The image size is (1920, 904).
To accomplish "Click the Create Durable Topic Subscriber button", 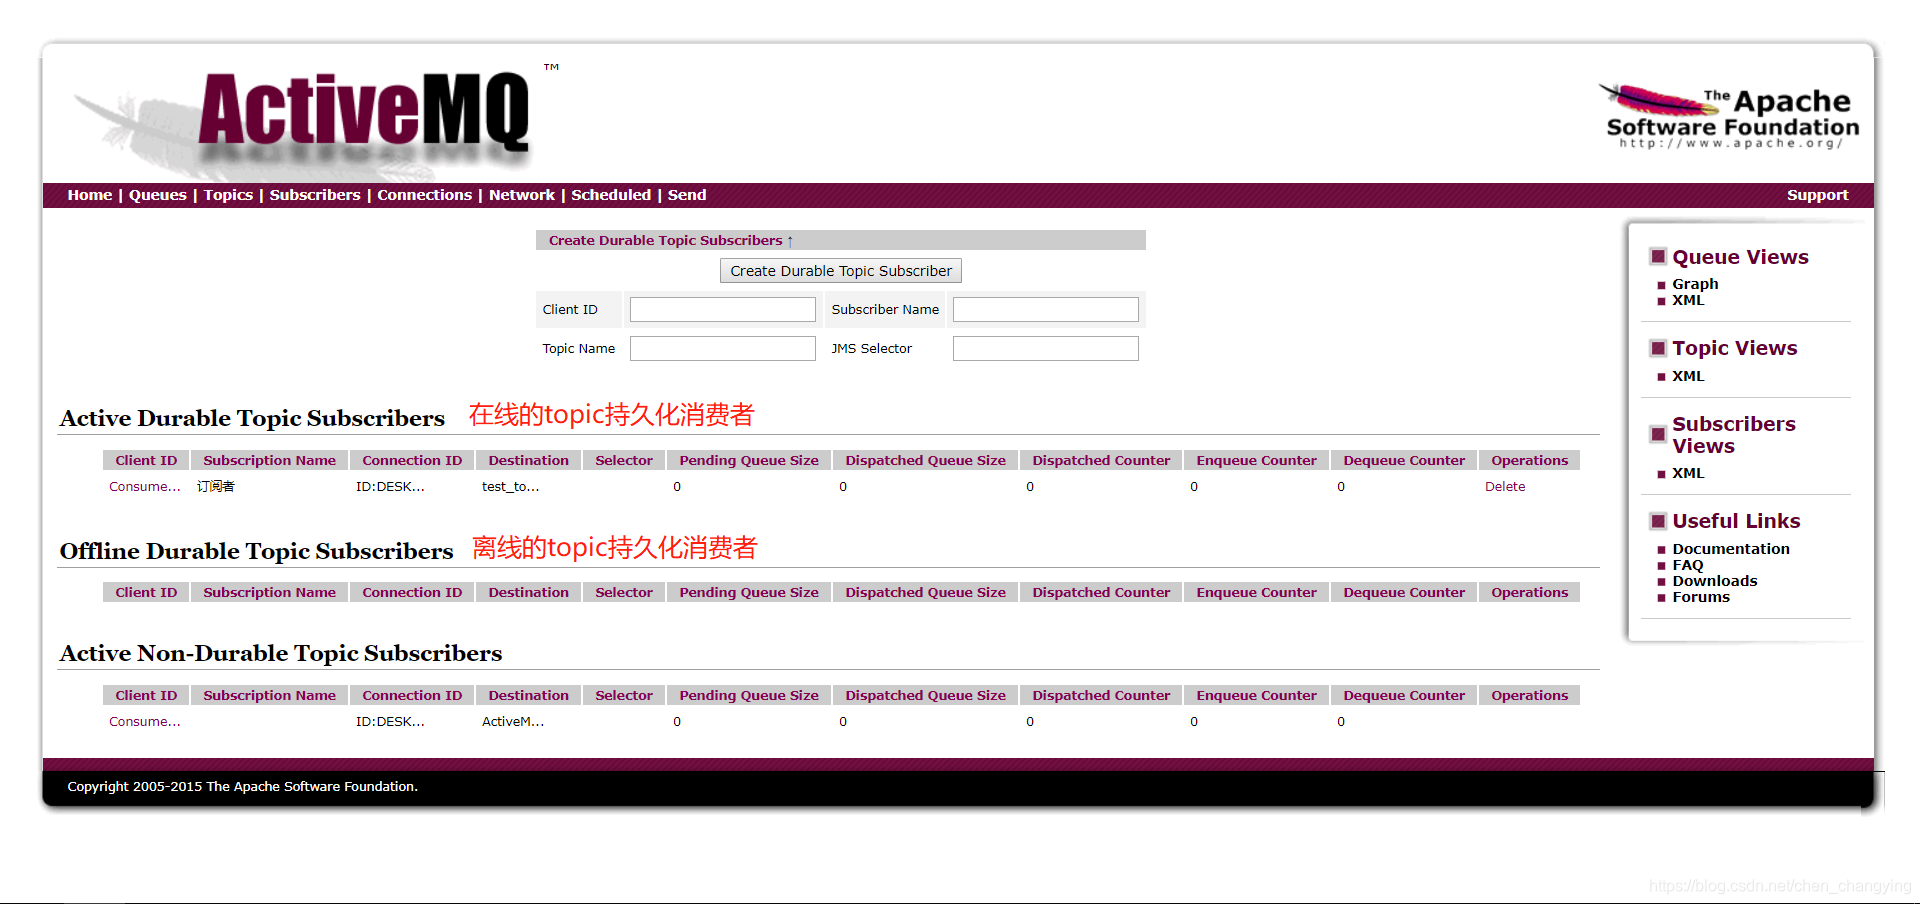I will click(841, 271).
